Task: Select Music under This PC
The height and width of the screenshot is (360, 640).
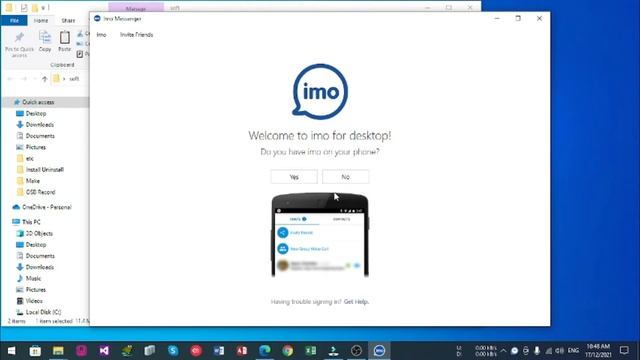Action: [33, 278]
